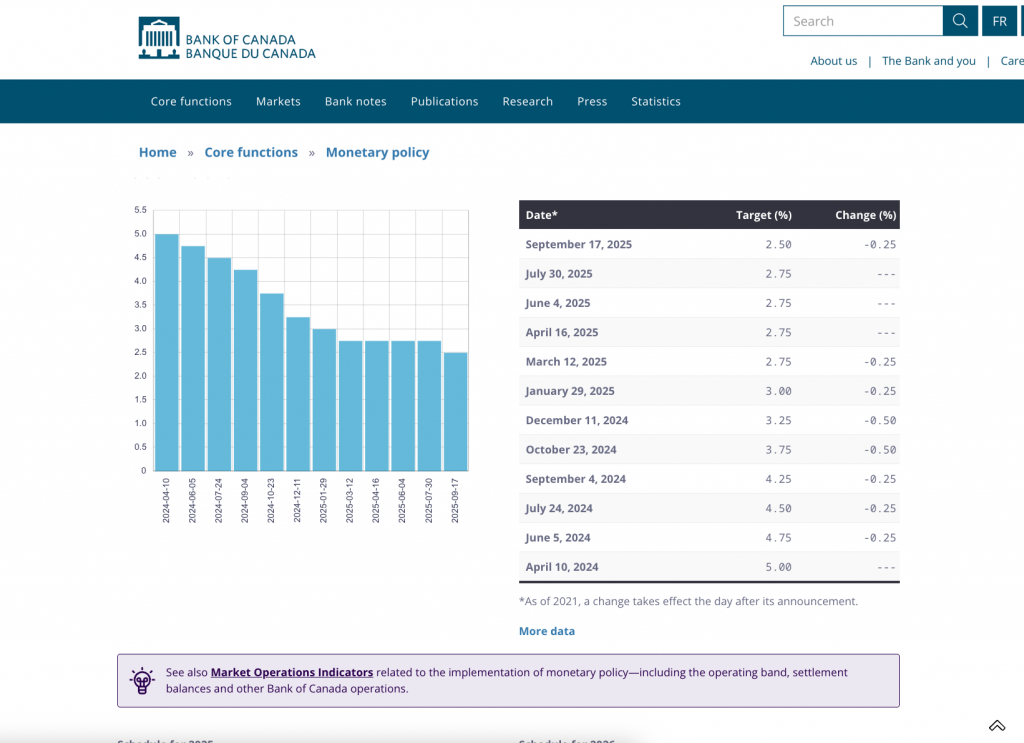Expand the Statistics menu
The width and height of the screenshot is (1024, 743).
[655, 101]
